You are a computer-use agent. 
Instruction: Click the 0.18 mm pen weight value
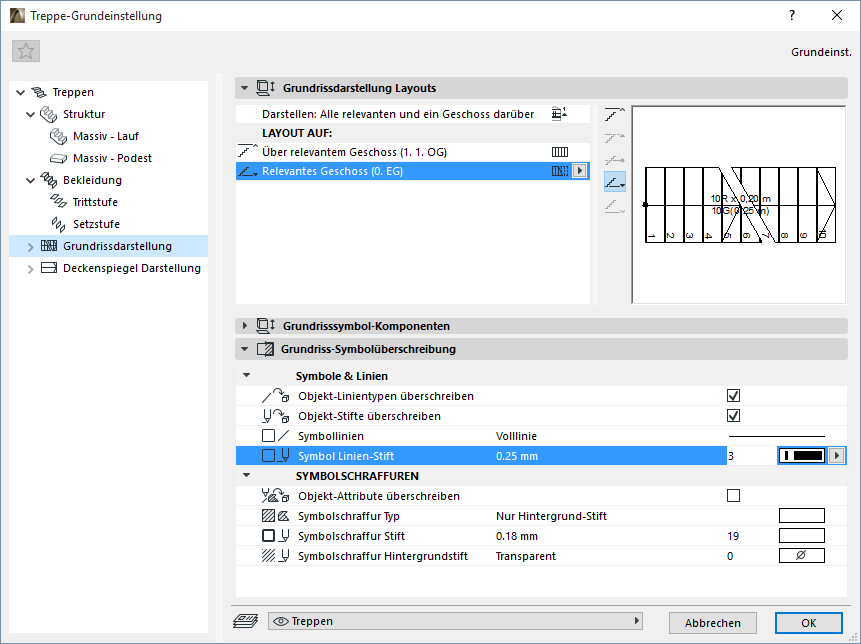tap(517, 536)
